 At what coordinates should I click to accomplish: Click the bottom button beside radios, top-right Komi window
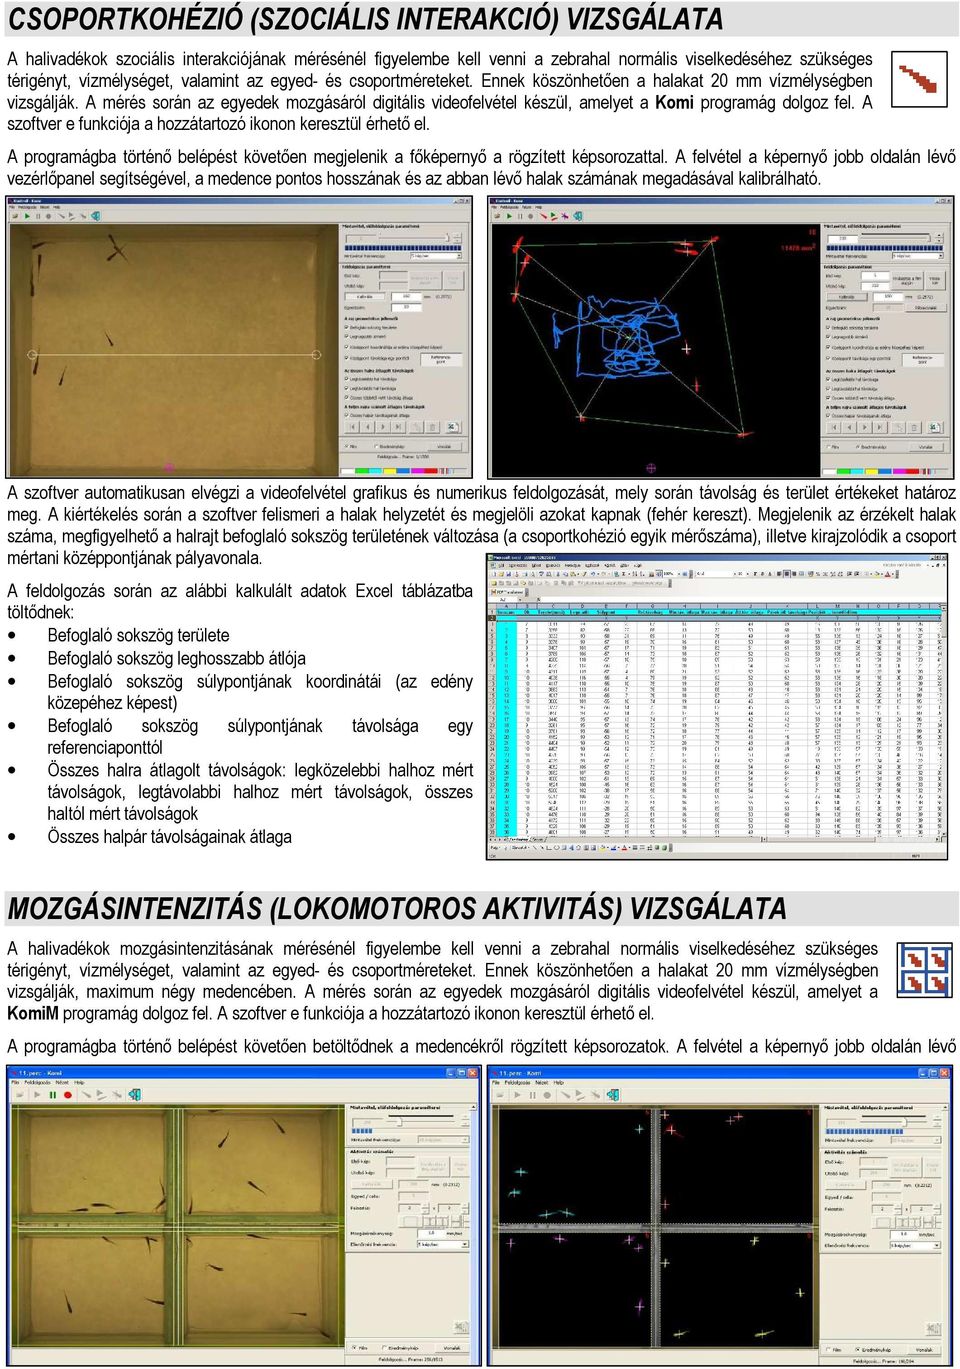click(x=926, y=447)
